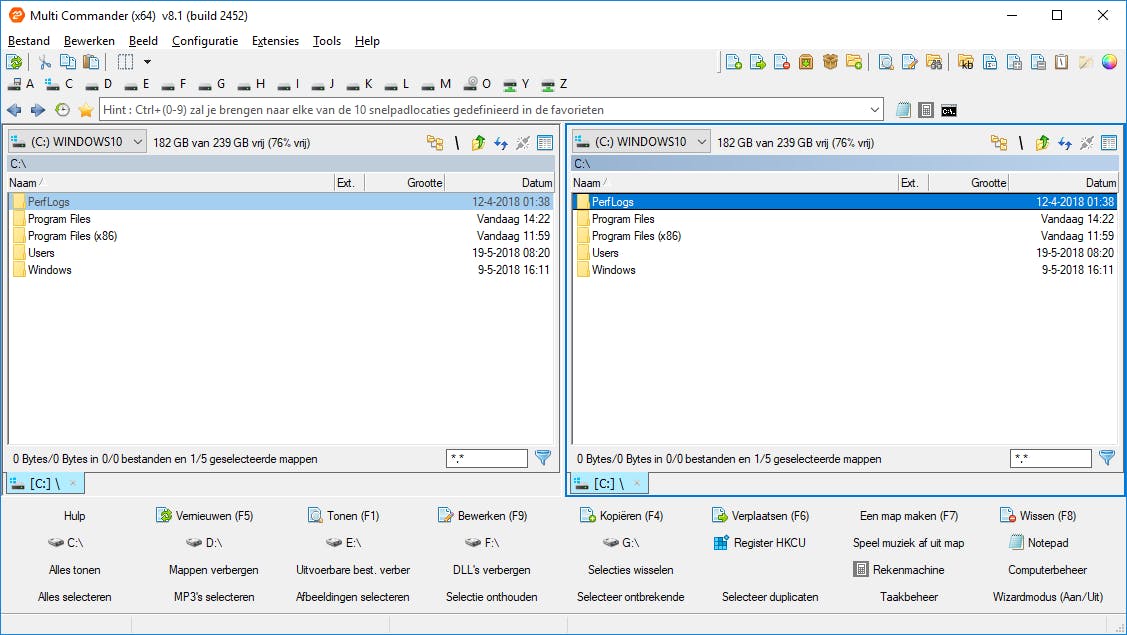1127x635 pixels.
Task: Switch to drive O optical disc
Action: 477,84
